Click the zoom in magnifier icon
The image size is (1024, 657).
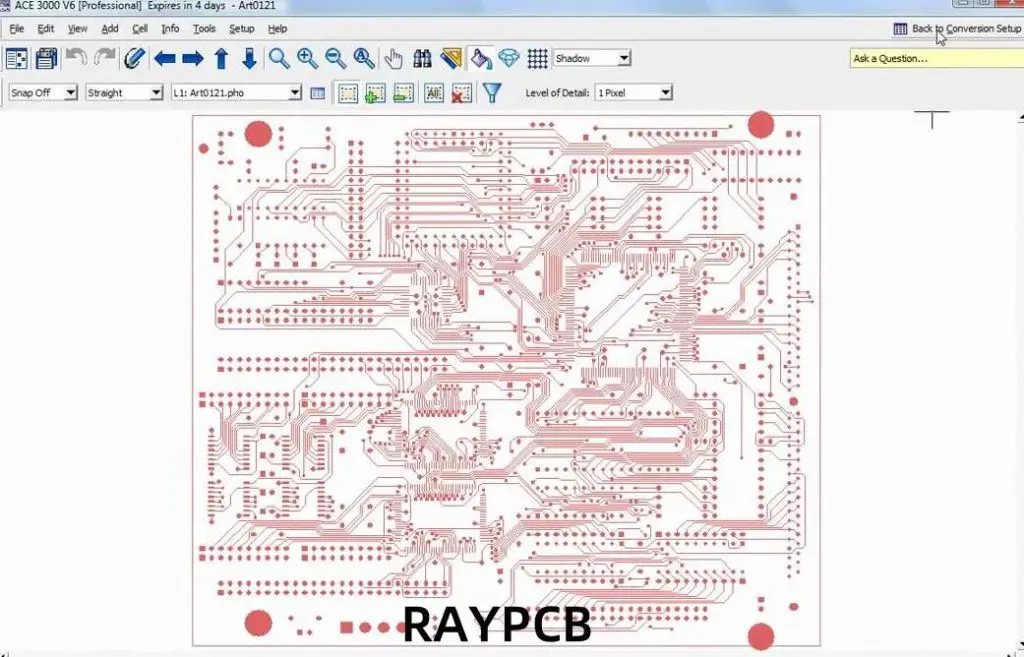coord(307,59)
